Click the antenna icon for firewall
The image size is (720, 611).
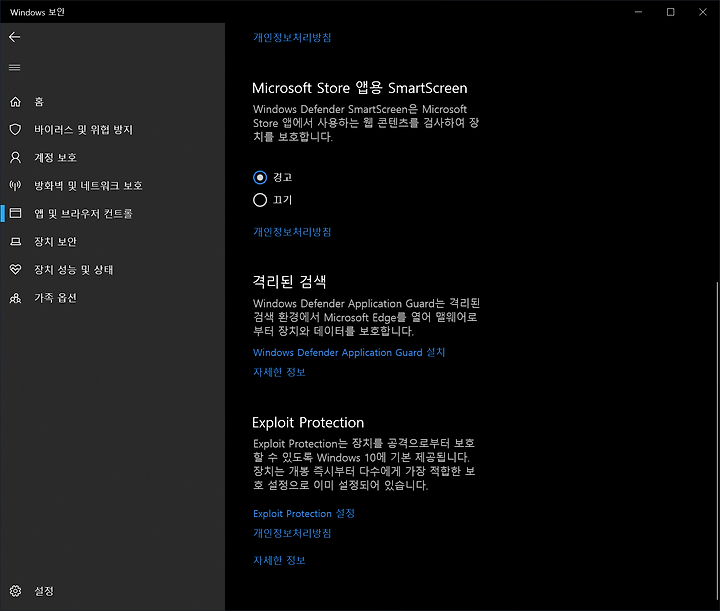coord(16,185)
